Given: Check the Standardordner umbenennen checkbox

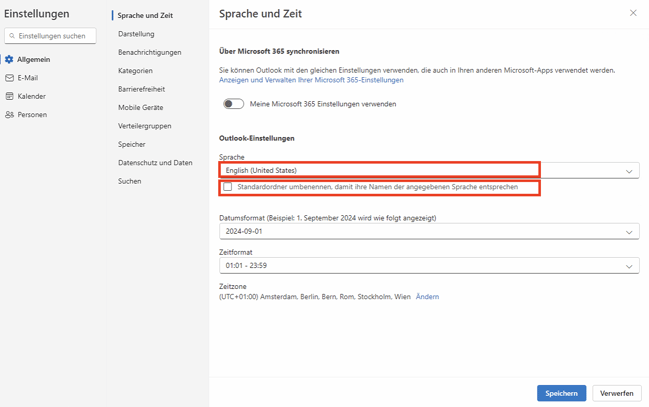Looking at the screenshot, I should point(228,187).
